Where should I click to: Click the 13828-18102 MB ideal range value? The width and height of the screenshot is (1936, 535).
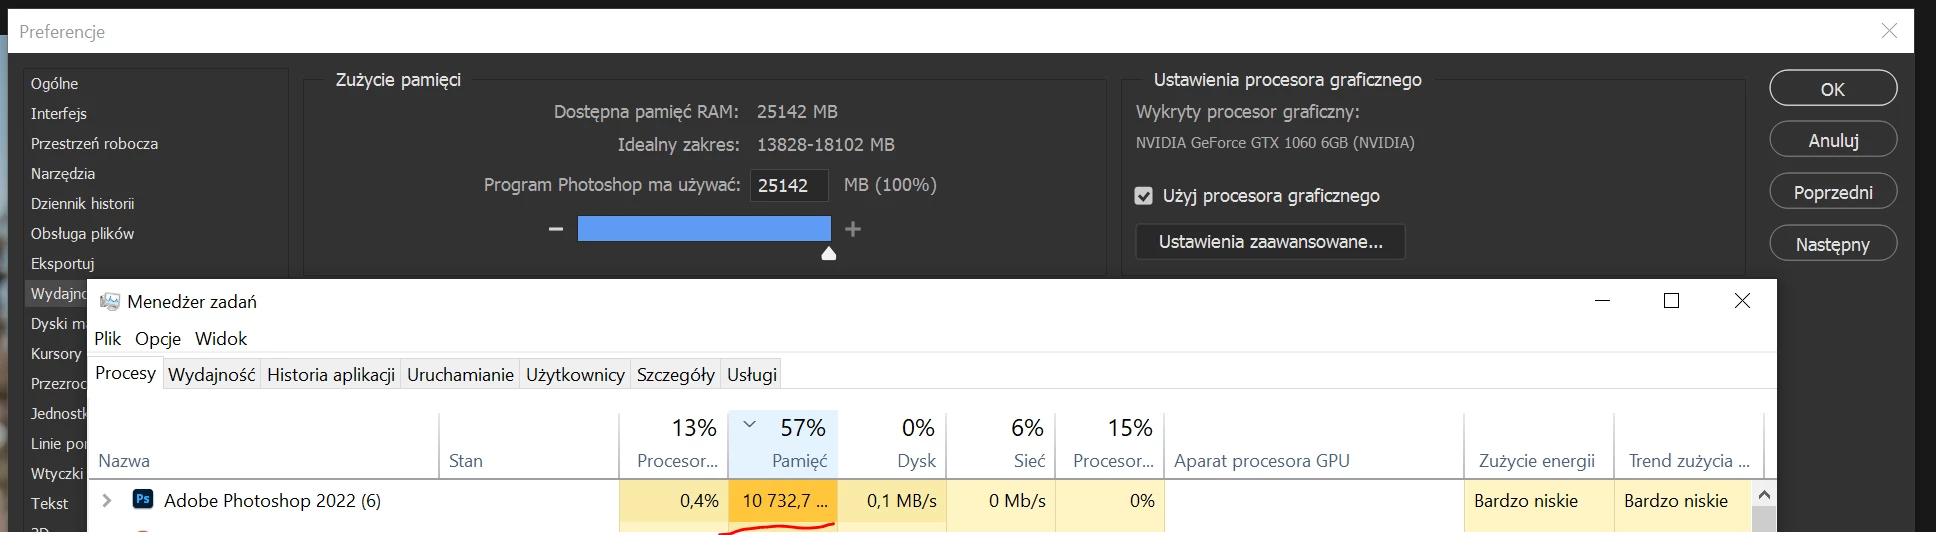[825, 145]
